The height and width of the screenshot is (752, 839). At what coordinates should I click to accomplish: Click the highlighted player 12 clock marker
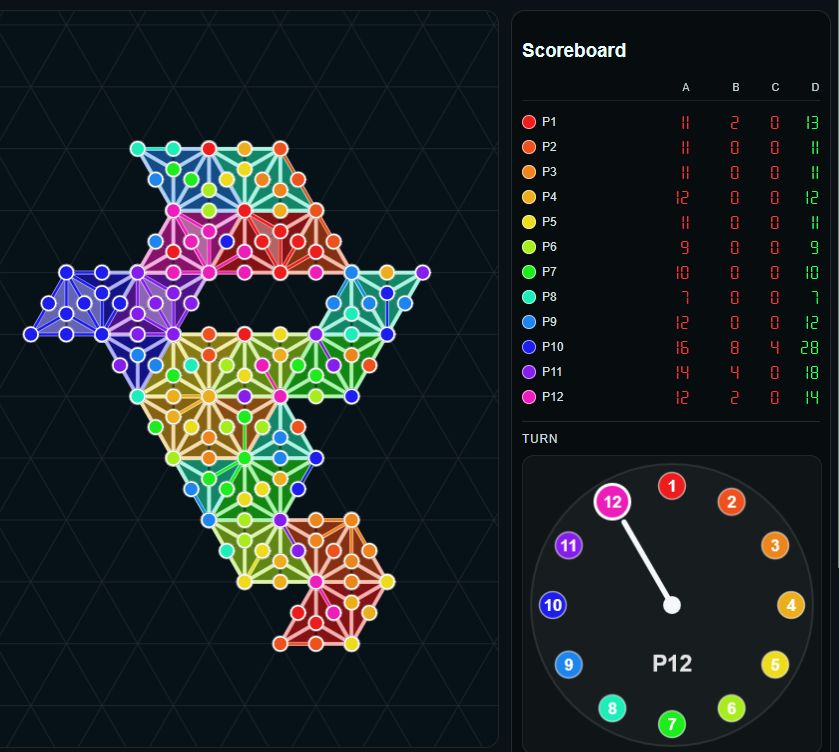[x=613, y=502]
